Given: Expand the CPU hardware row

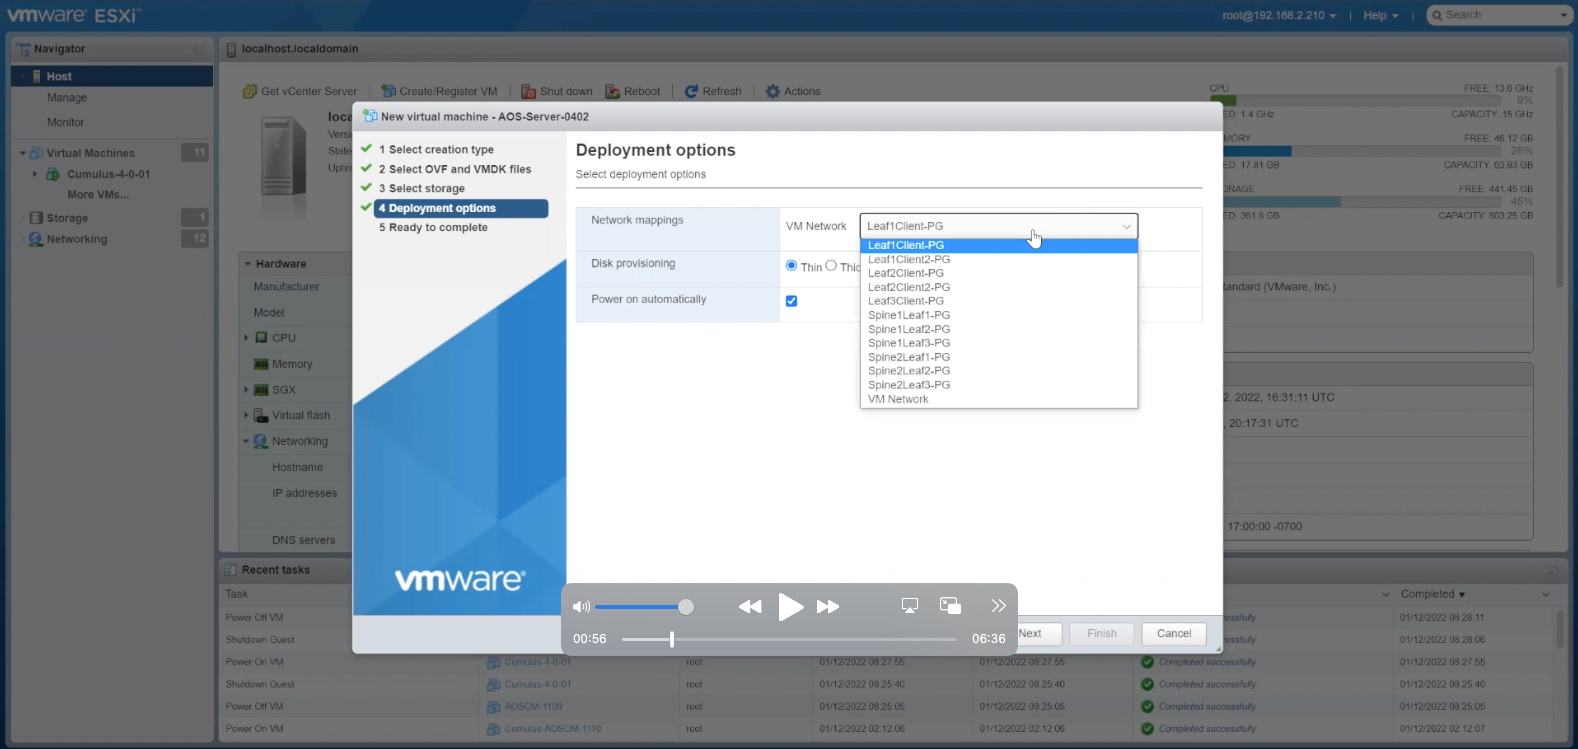Looking at the screenshot, I should [x=246, y=338].
